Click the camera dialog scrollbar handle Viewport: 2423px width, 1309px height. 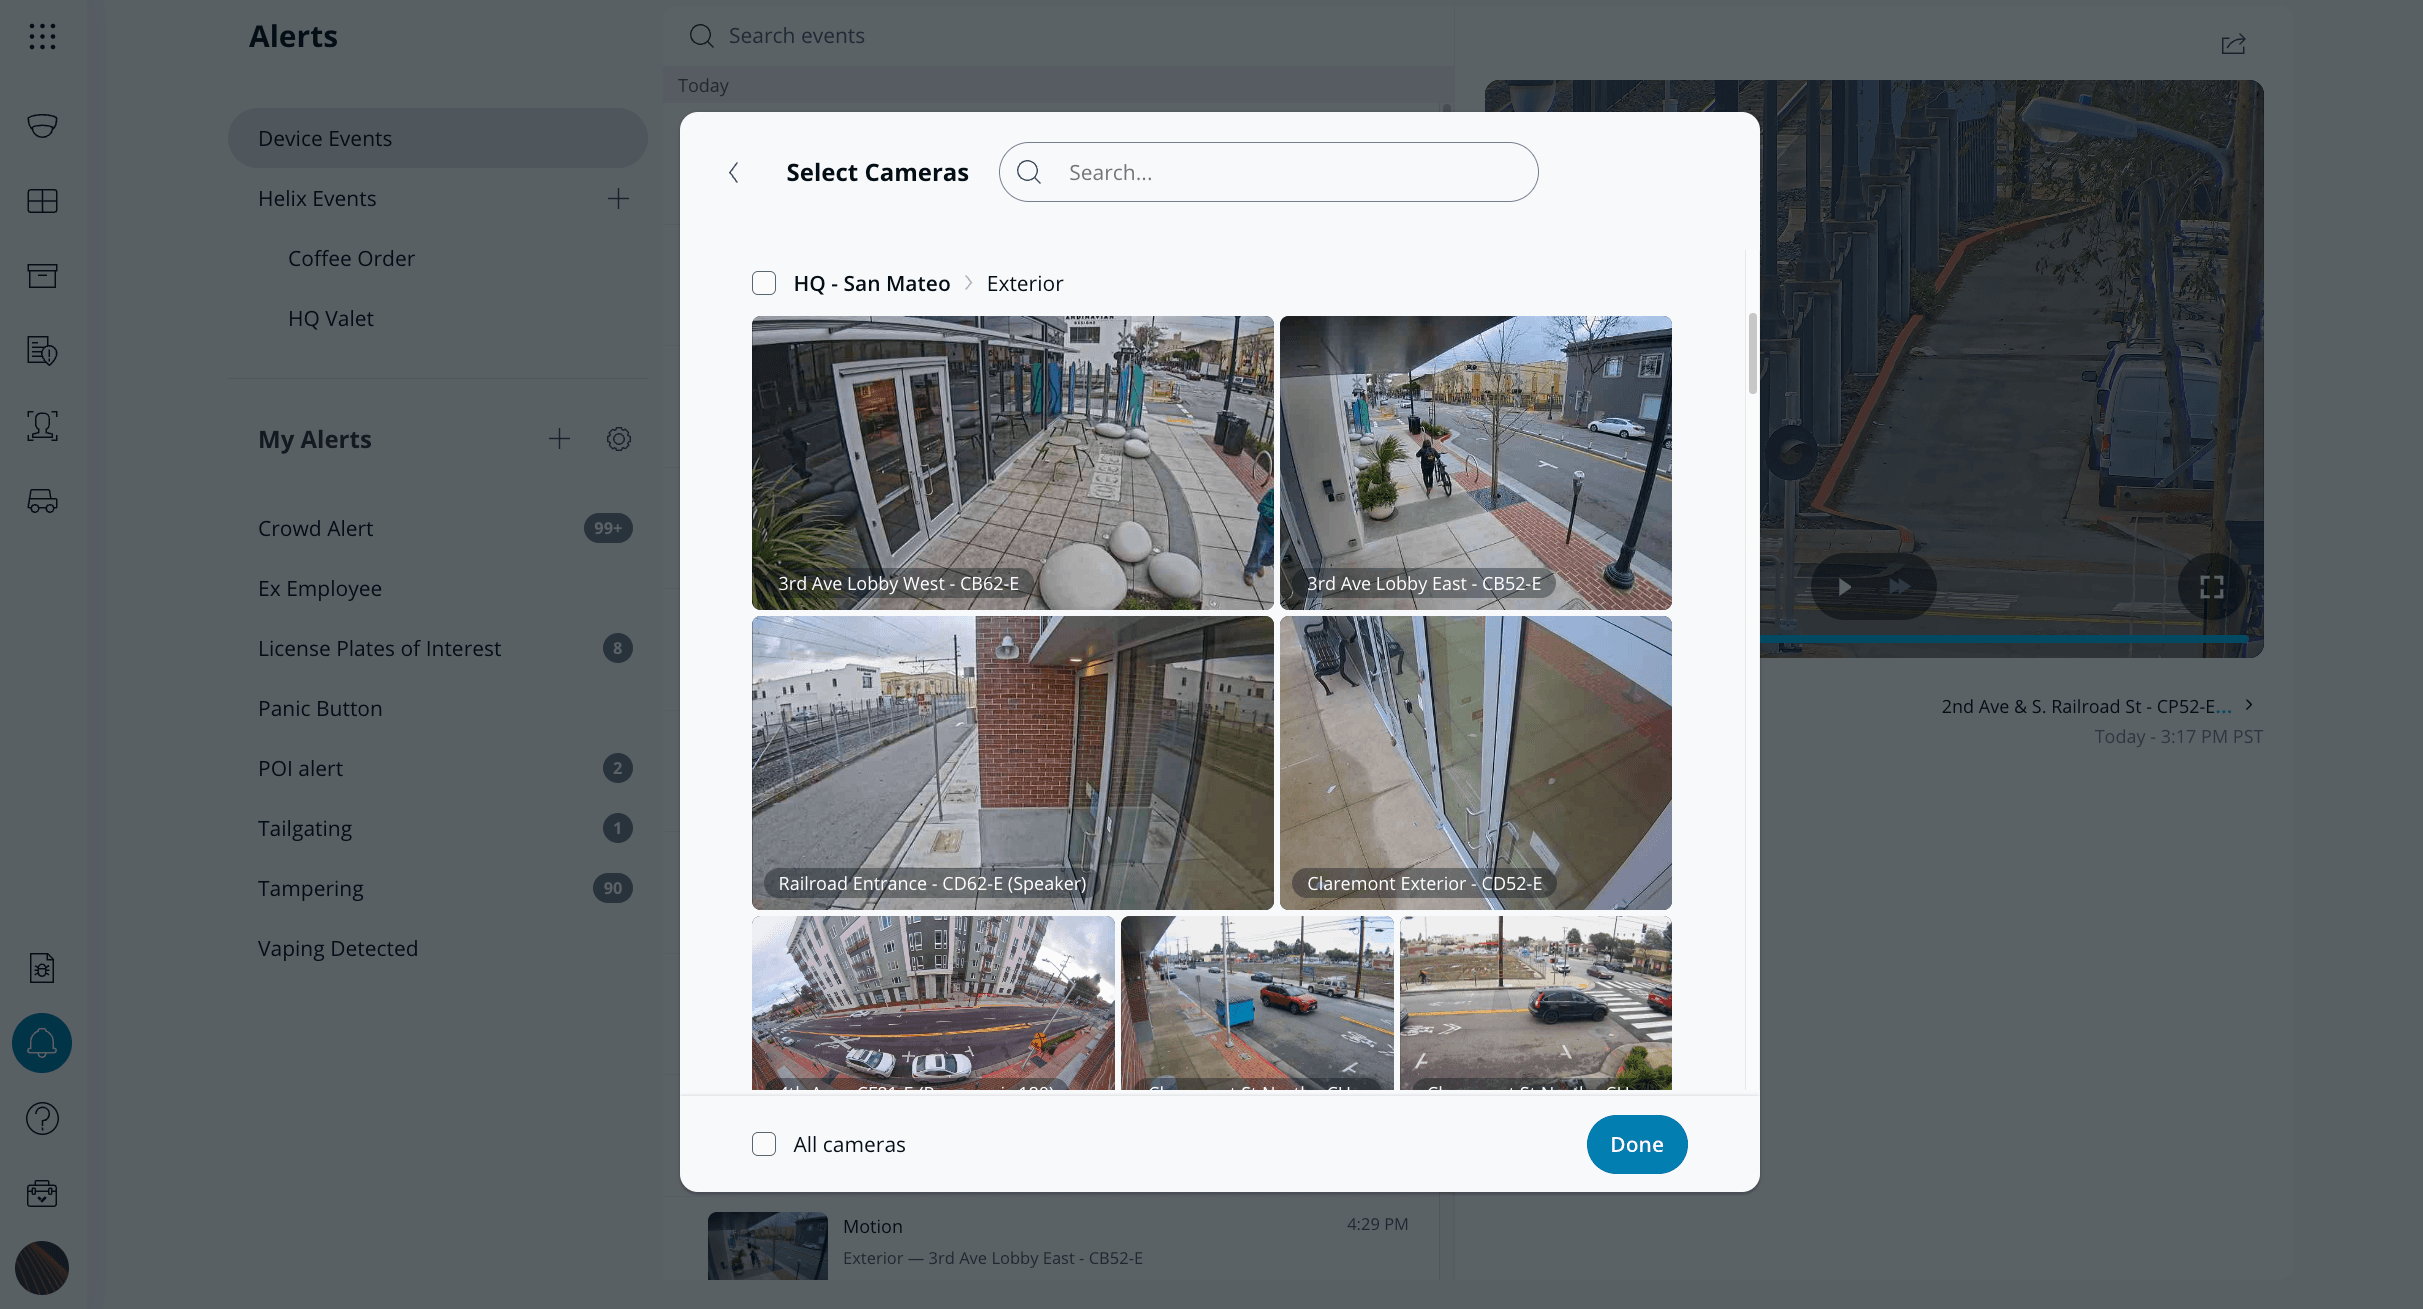tap(1752, 353)
